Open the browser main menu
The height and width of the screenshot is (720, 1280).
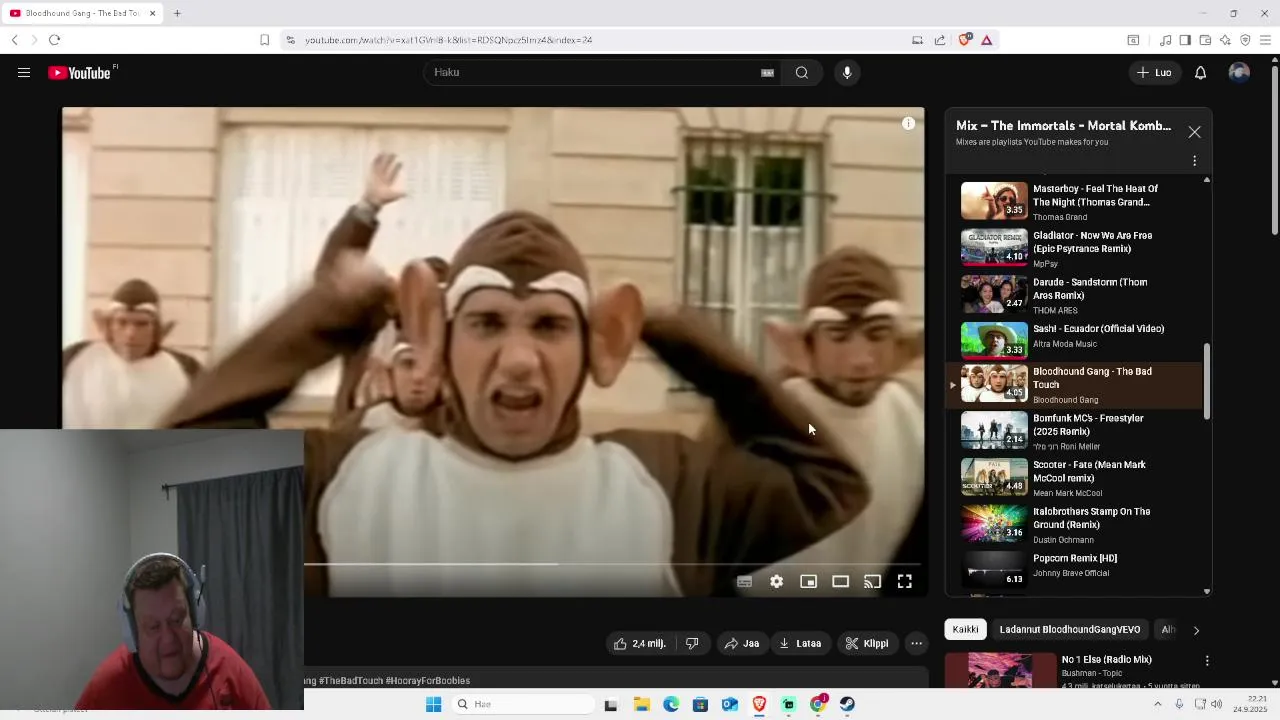(x=1265, y=40)
